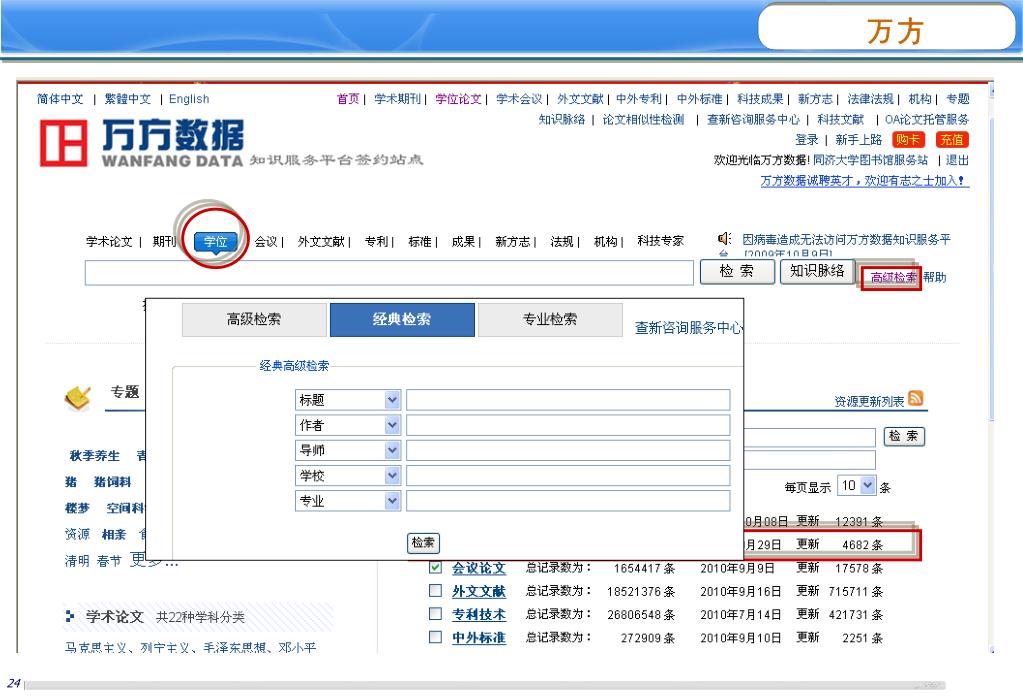Open the 作者 field dropdown
Screen dimensions: 1023x696
click(x=392, y=425)
